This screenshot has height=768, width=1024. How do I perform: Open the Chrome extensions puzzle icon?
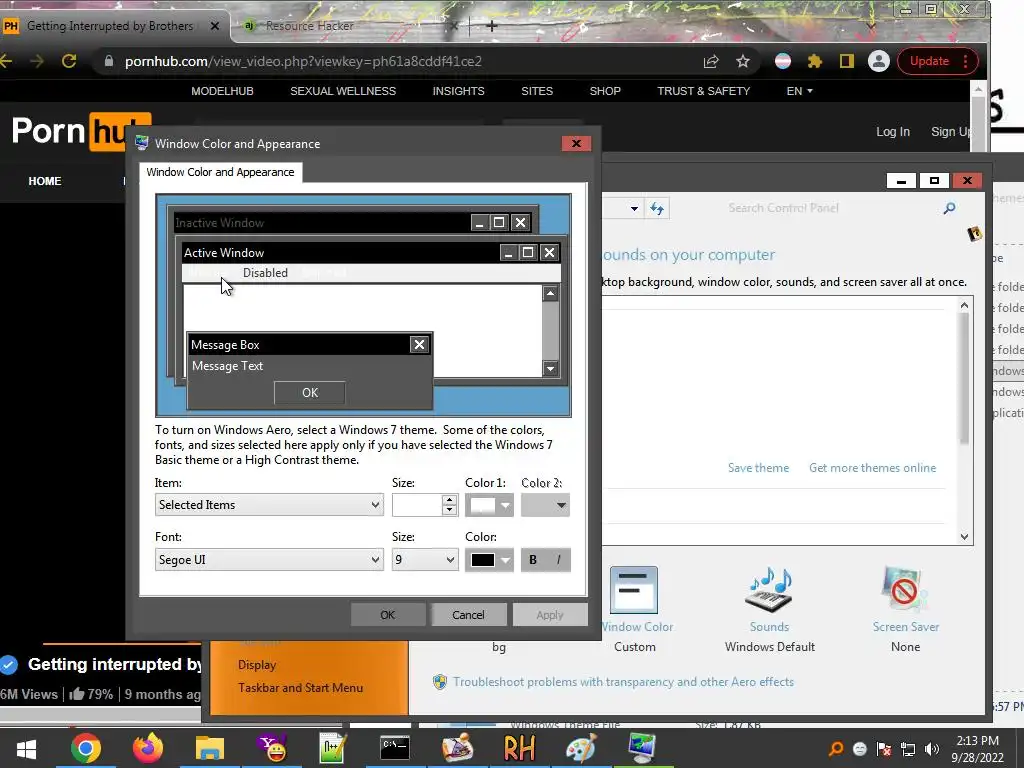point(814,61)
